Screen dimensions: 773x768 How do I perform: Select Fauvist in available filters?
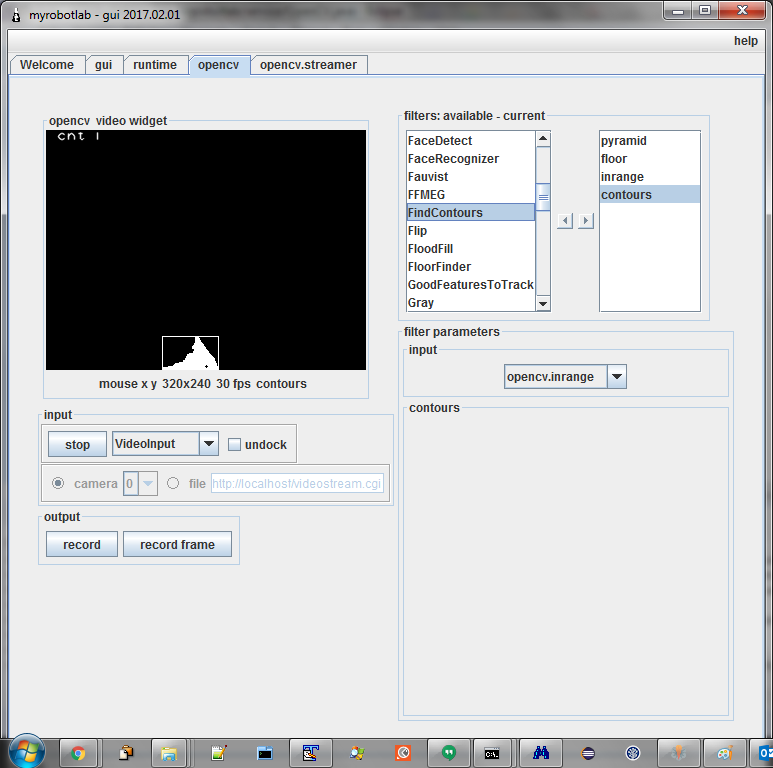[471, 177]
